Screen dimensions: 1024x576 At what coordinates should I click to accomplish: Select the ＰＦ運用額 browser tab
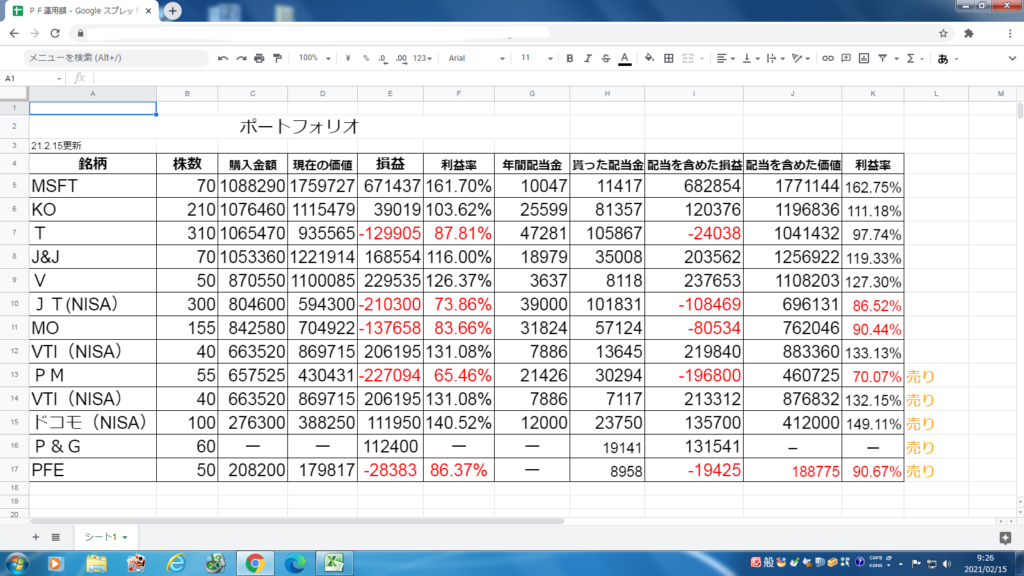tap(80, 11)
